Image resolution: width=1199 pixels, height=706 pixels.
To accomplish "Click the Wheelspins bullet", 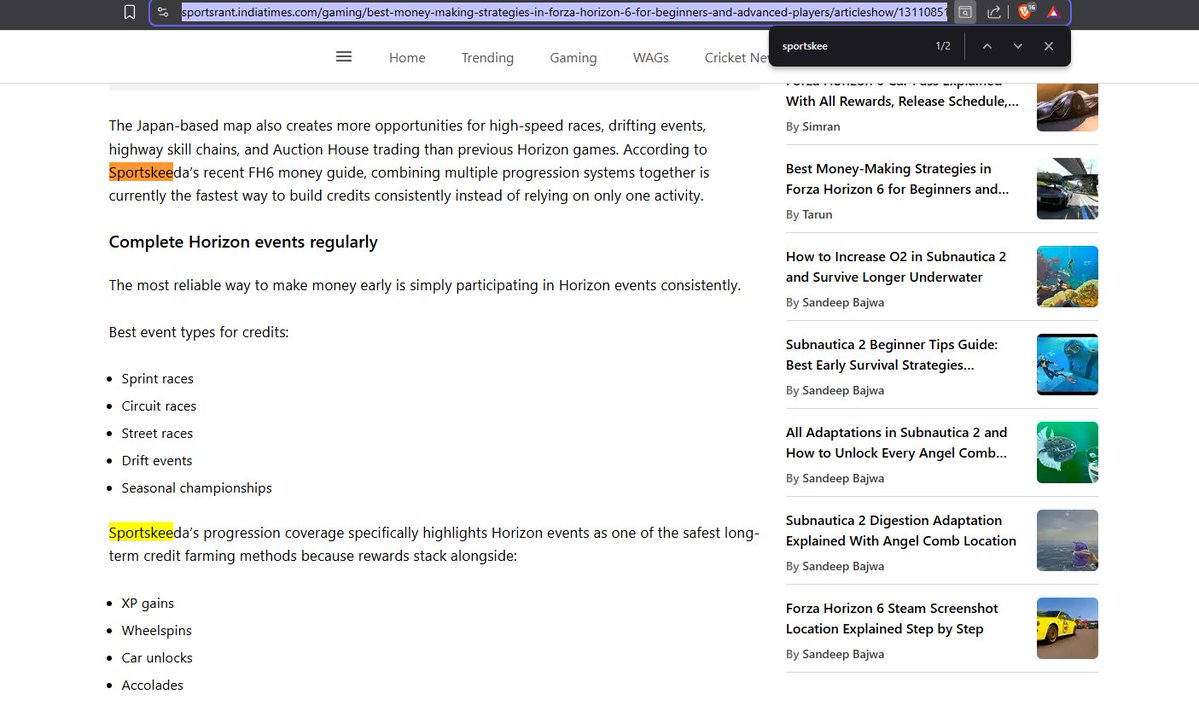I will tap(157, 631).
